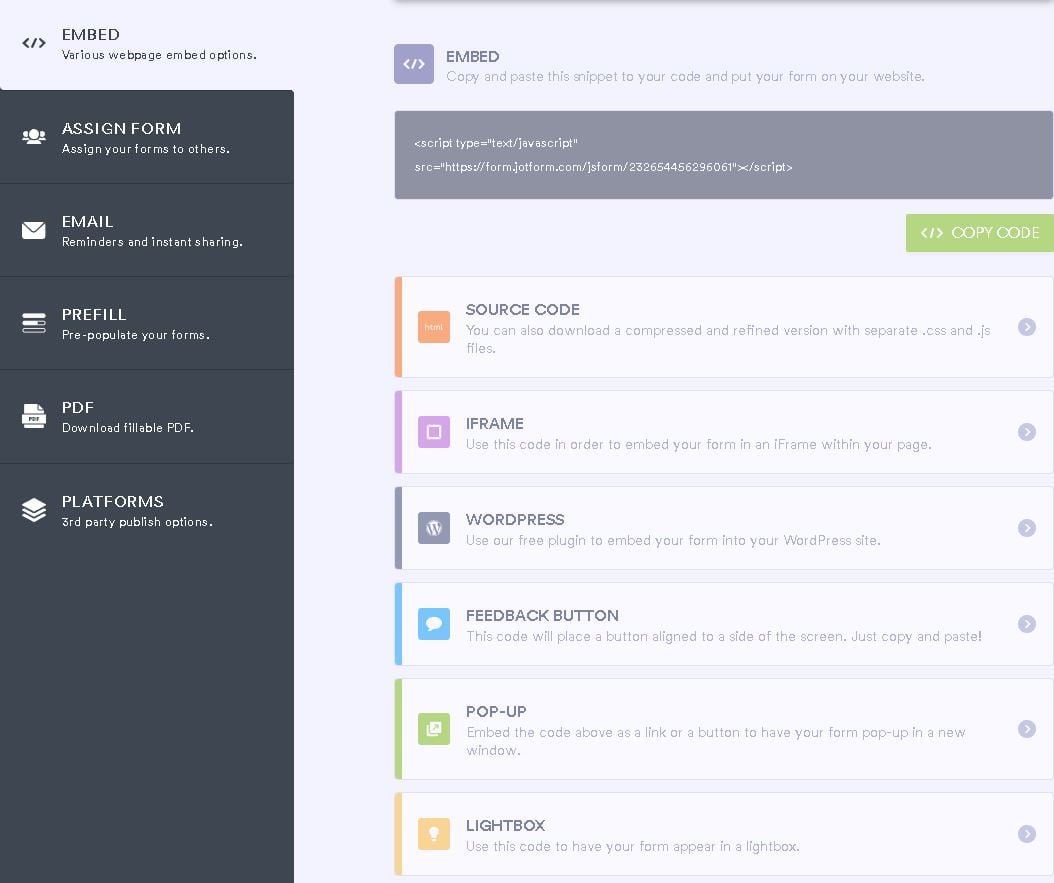Click the orange html Source Code icon
The width and height of the screenshot is (1054, 883).
434,327
